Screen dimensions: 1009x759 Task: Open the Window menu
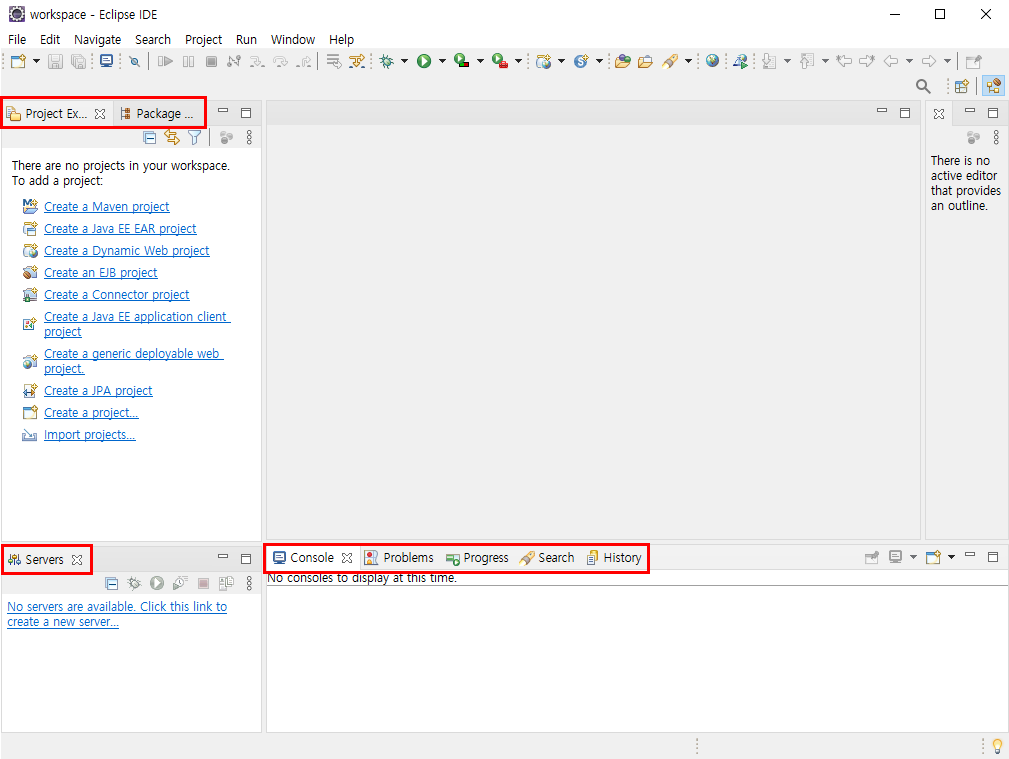point(293,39)
